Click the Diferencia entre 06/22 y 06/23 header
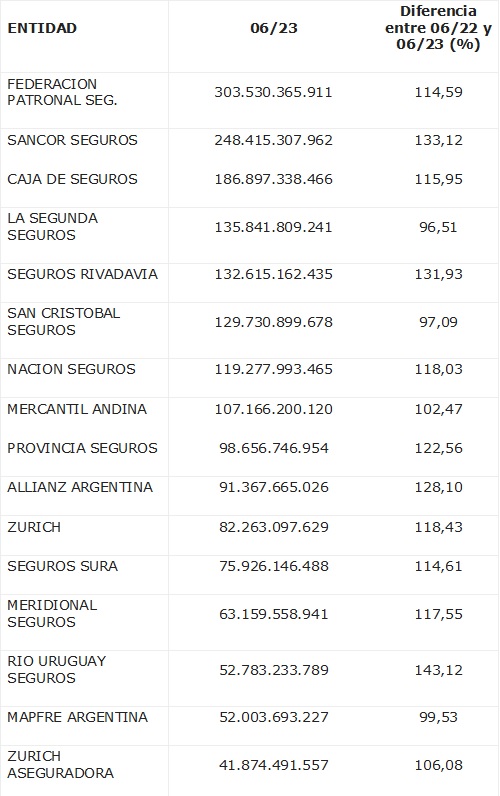 (x=438, y=27)
